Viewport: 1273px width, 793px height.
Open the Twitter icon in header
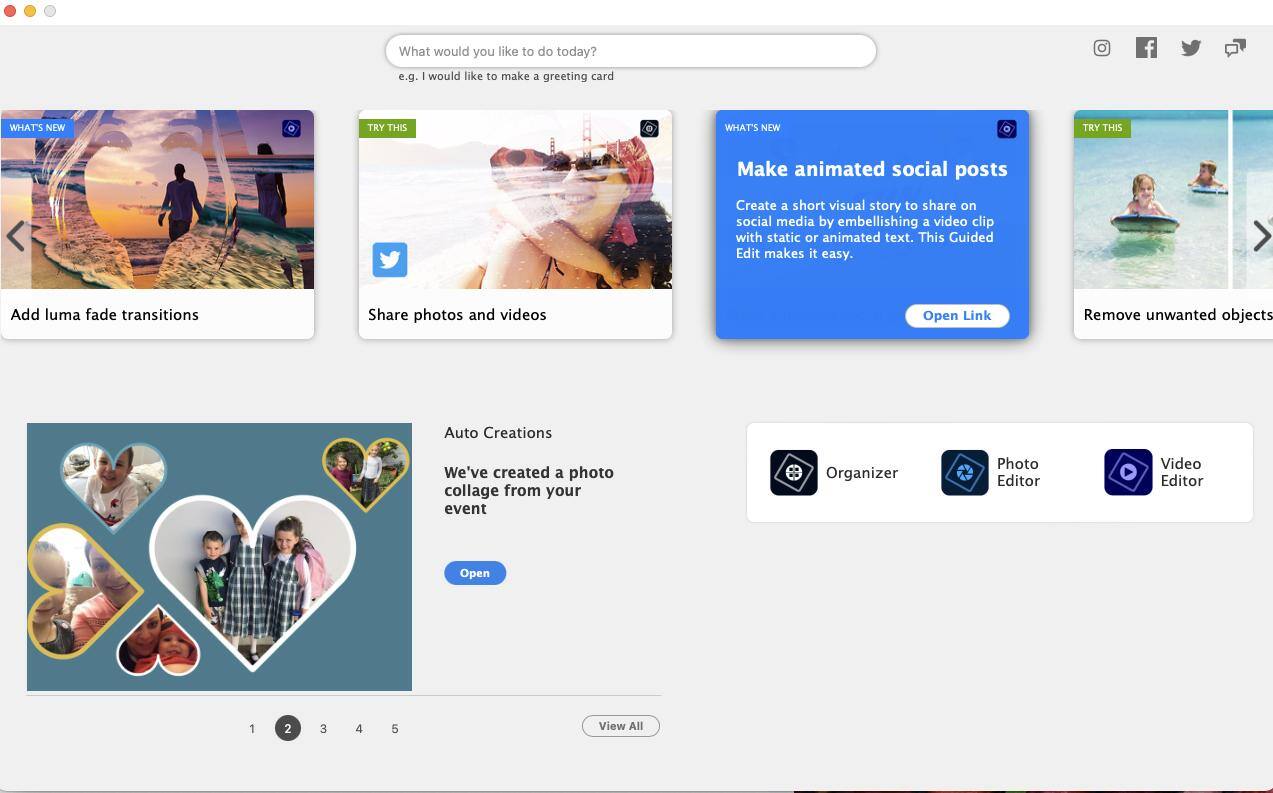[1190, 48]
